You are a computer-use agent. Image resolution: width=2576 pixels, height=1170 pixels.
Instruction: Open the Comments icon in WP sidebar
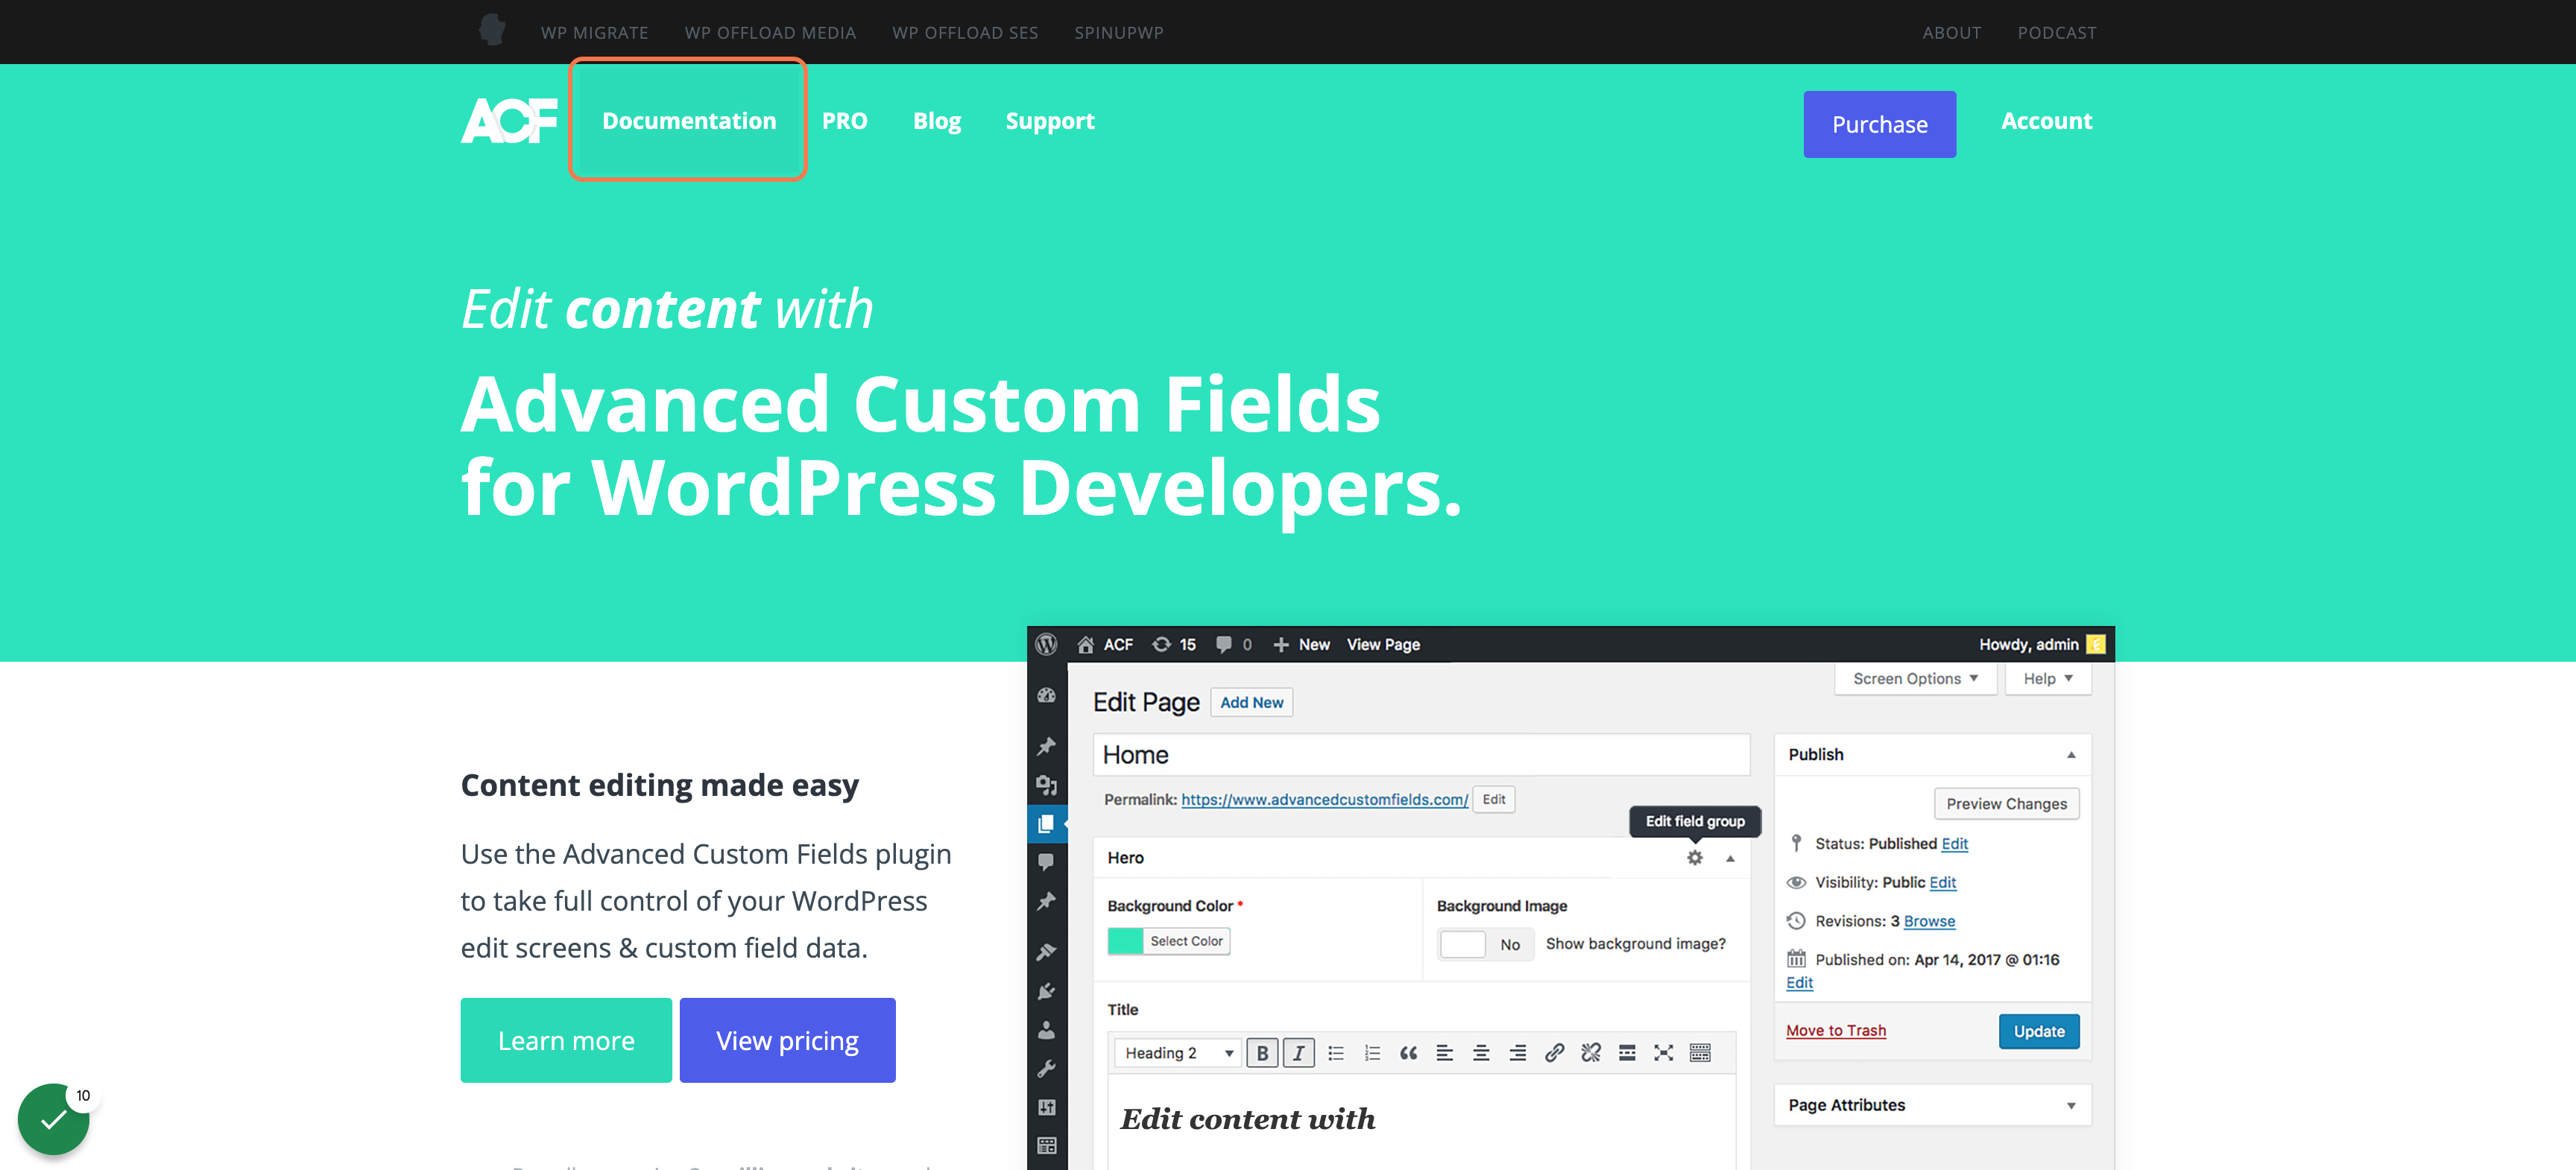(1047, 862)
